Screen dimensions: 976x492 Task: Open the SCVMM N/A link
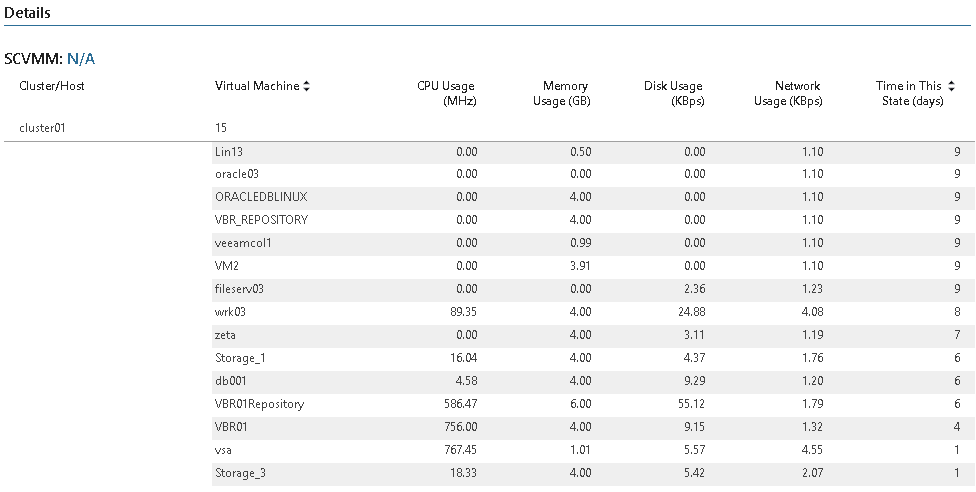81,59
